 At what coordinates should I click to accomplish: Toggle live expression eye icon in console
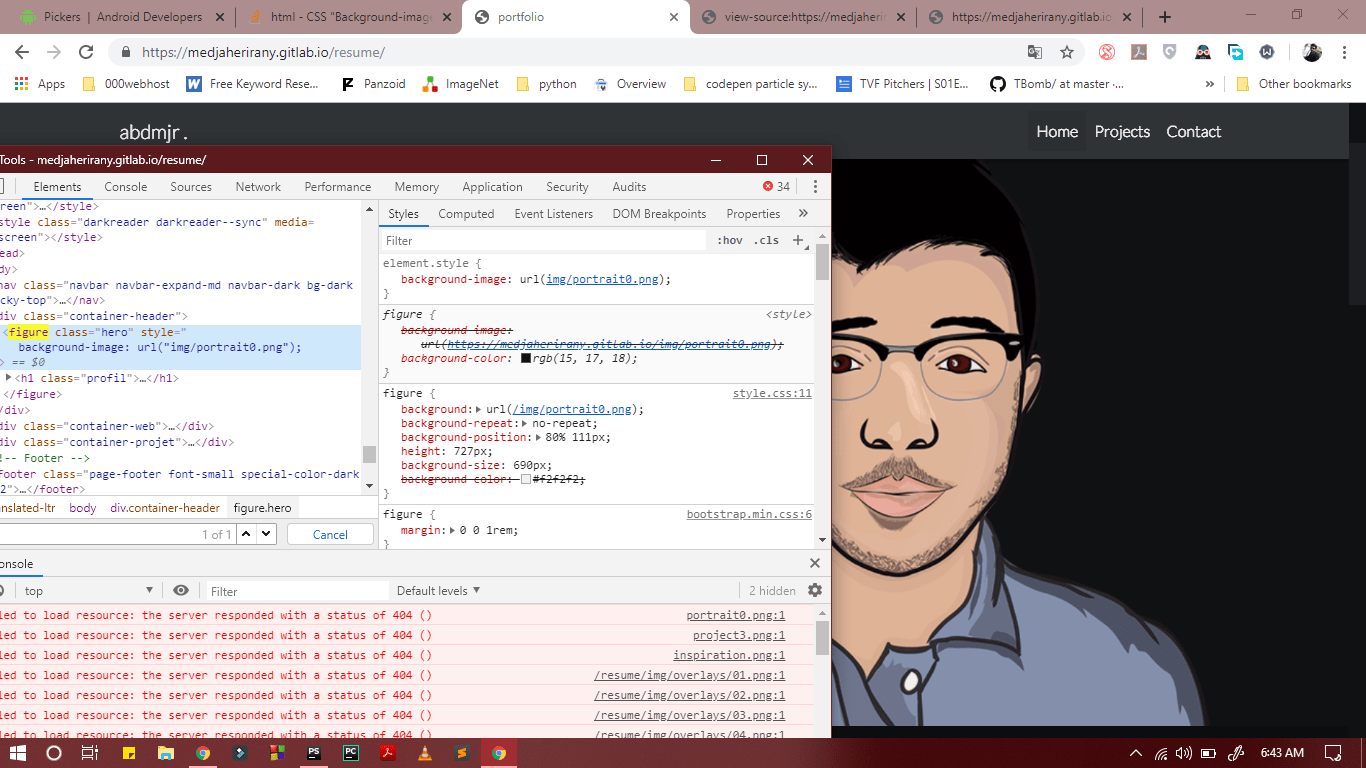181,590
